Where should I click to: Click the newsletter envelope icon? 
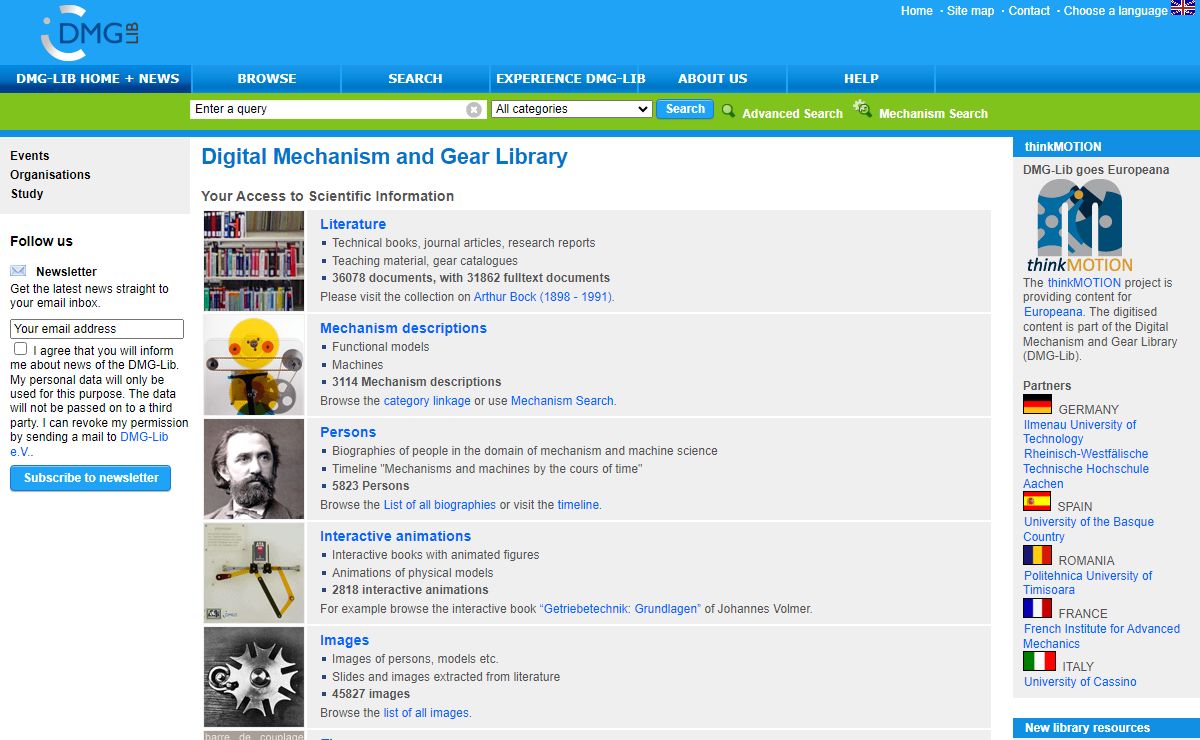tap(18, 271)
